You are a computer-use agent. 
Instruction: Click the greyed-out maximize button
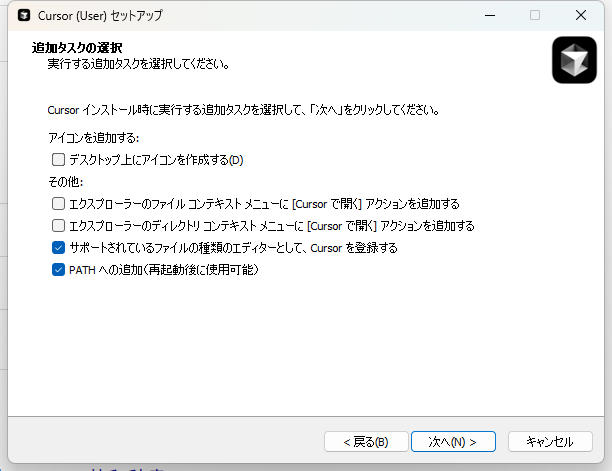pyautogui.click(x=535, y=16)
